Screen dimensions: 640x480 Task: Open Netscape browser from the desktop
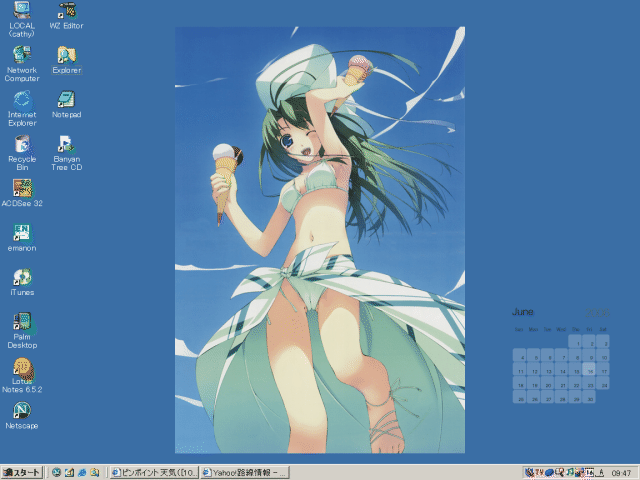(x=21, y=410)
